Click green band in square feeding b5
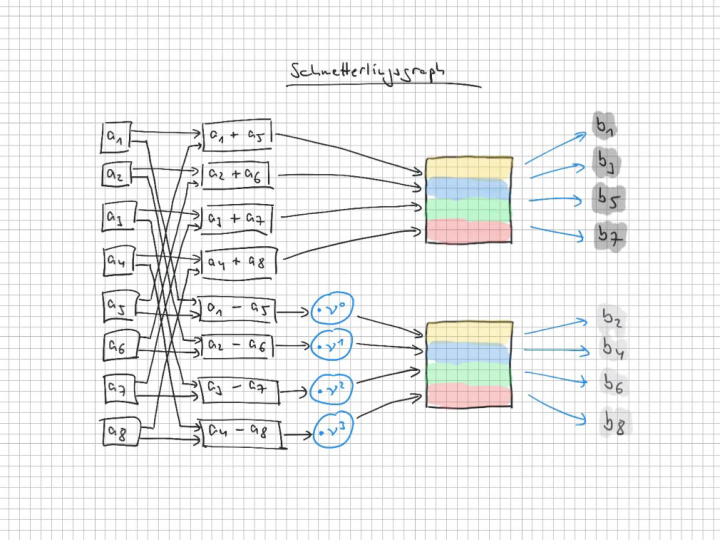720x540 pixels. point(469,210)
